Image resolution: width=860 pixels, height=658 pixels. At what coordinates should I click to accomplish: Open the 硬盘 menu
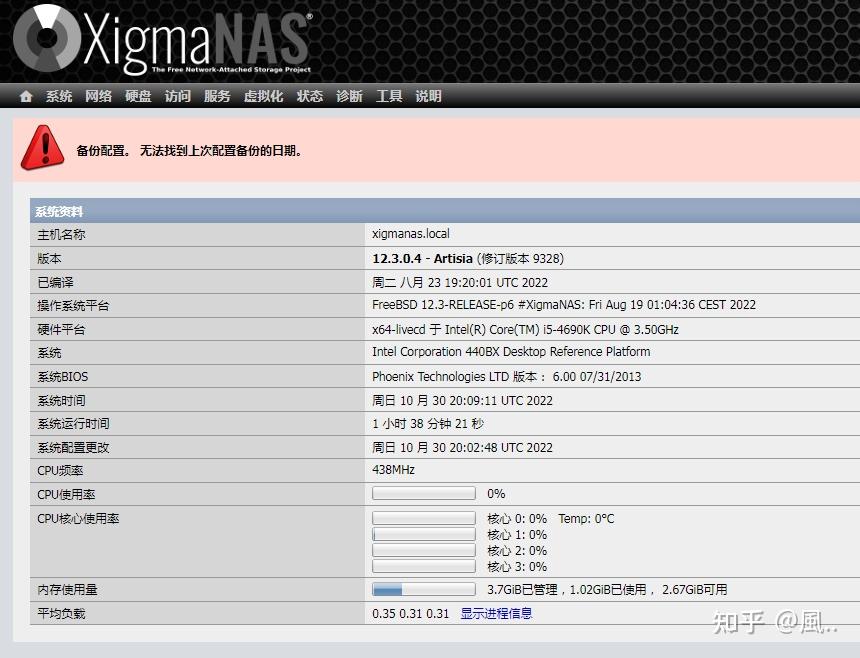coord(137,96)
